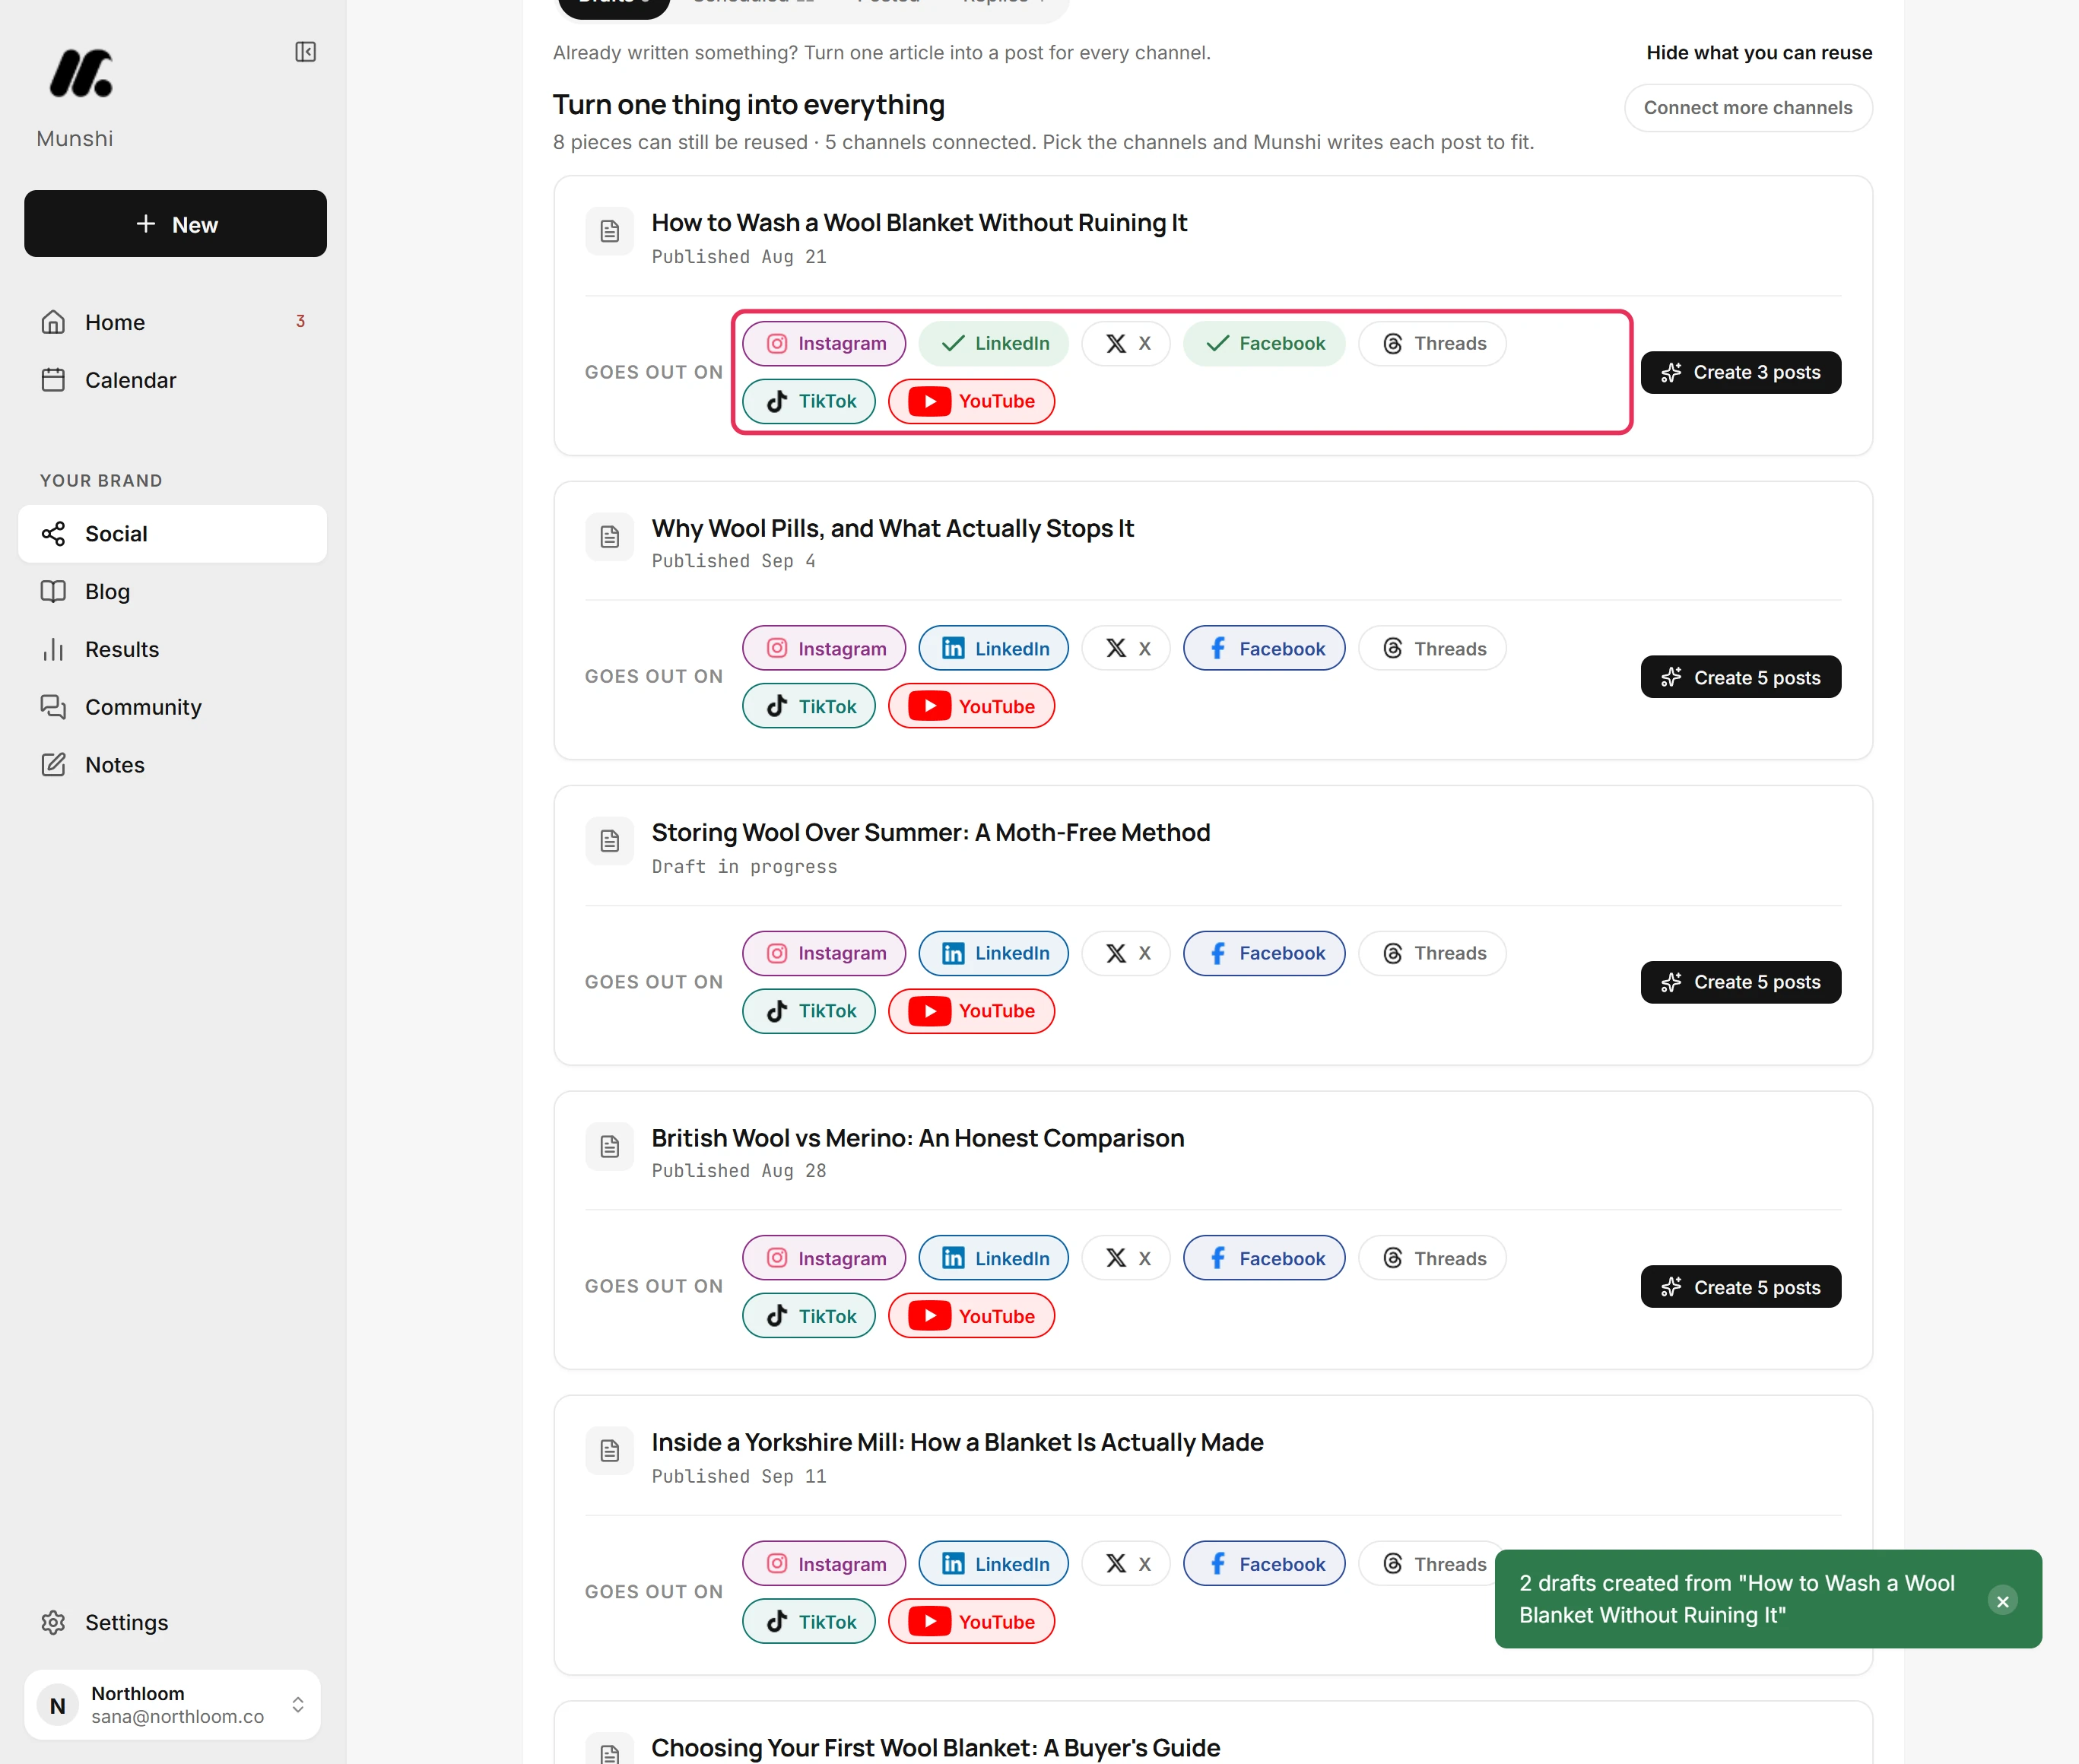
Task: Toggle LinkedIn for Inside a Yorkshire Mill
Action: click(x=993, y=1564)
